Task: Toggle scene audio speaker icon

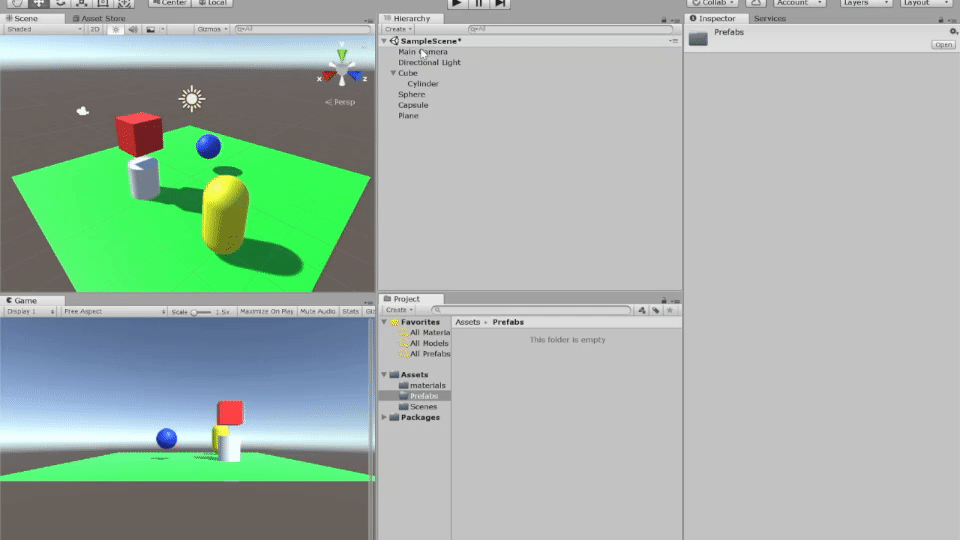Action: pos(132,29)
